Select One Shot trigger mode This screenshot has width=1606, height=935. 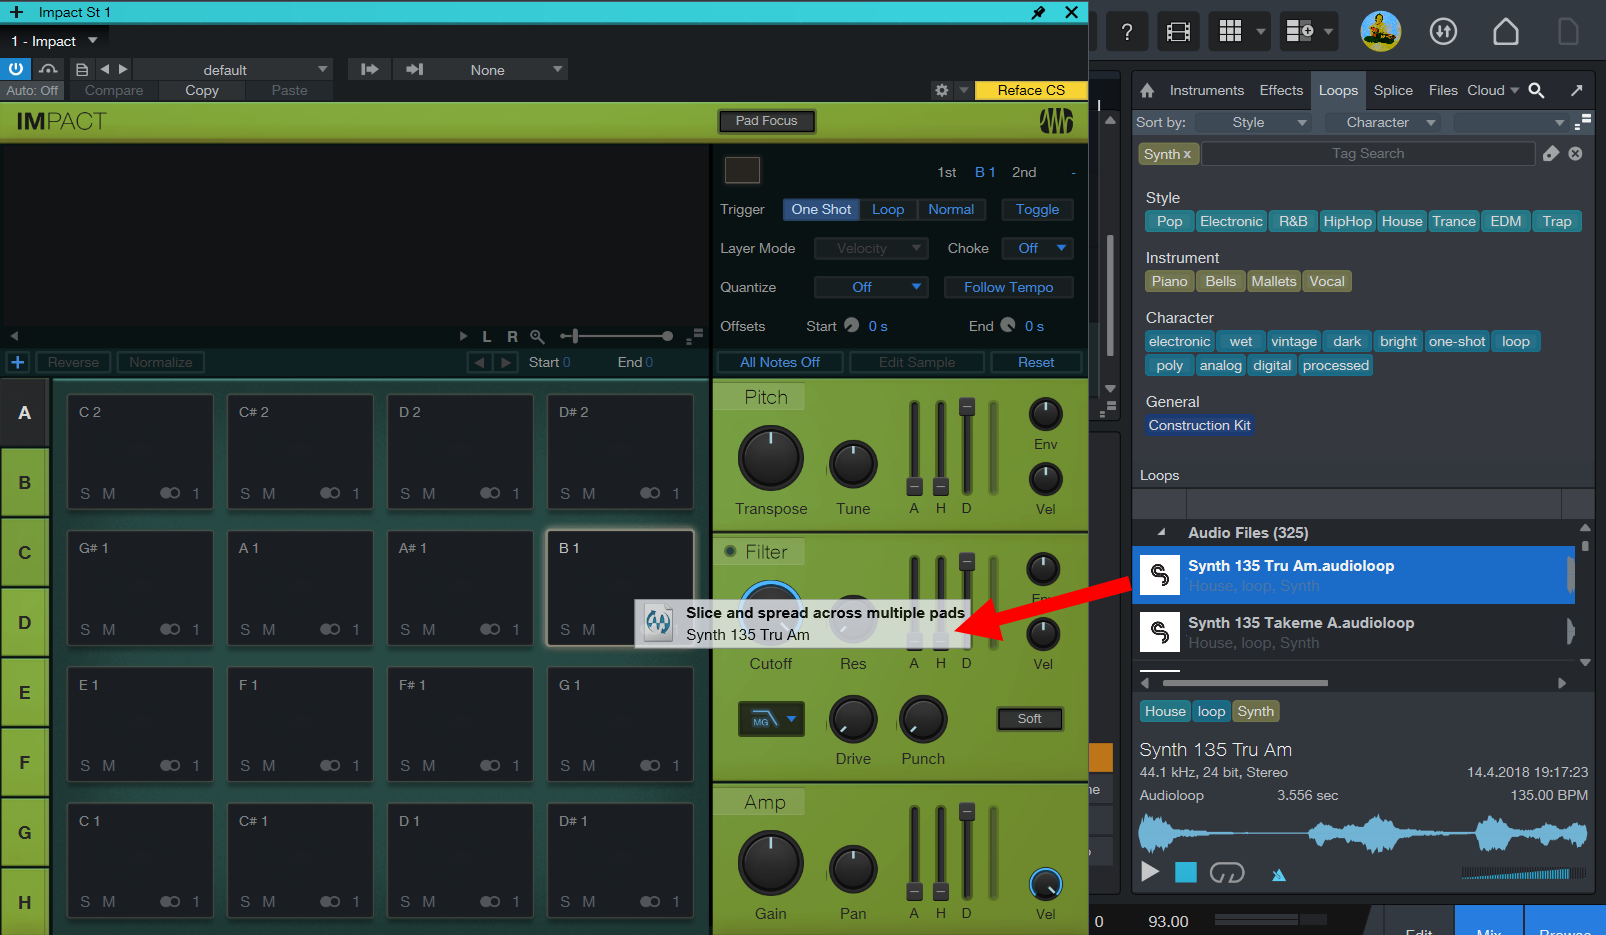pos(821,209)
